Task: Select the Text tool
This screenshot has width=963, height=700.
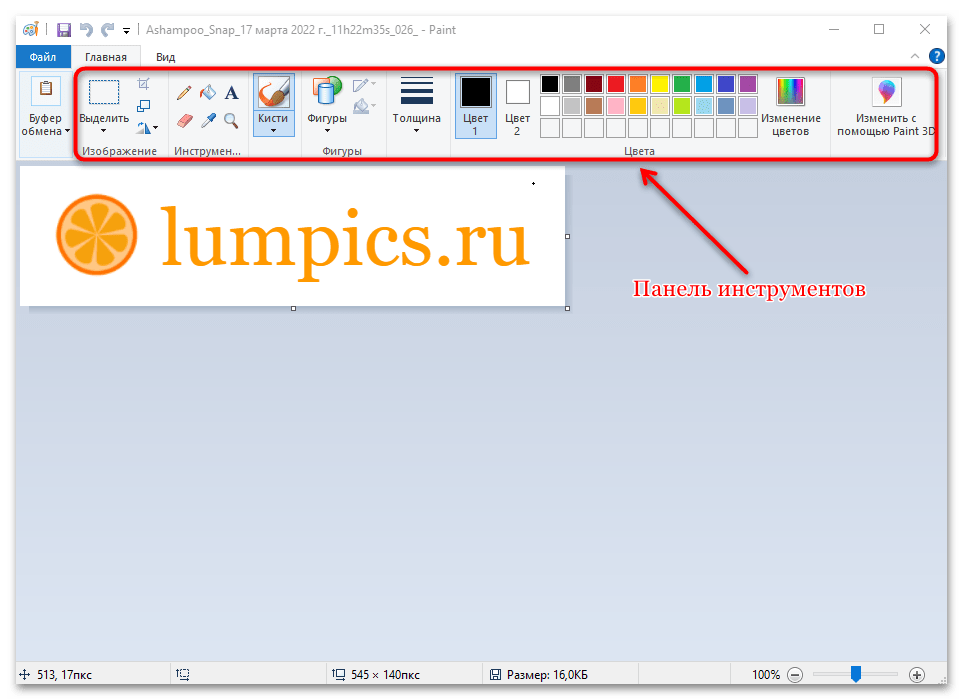Action: click(231, 93)
